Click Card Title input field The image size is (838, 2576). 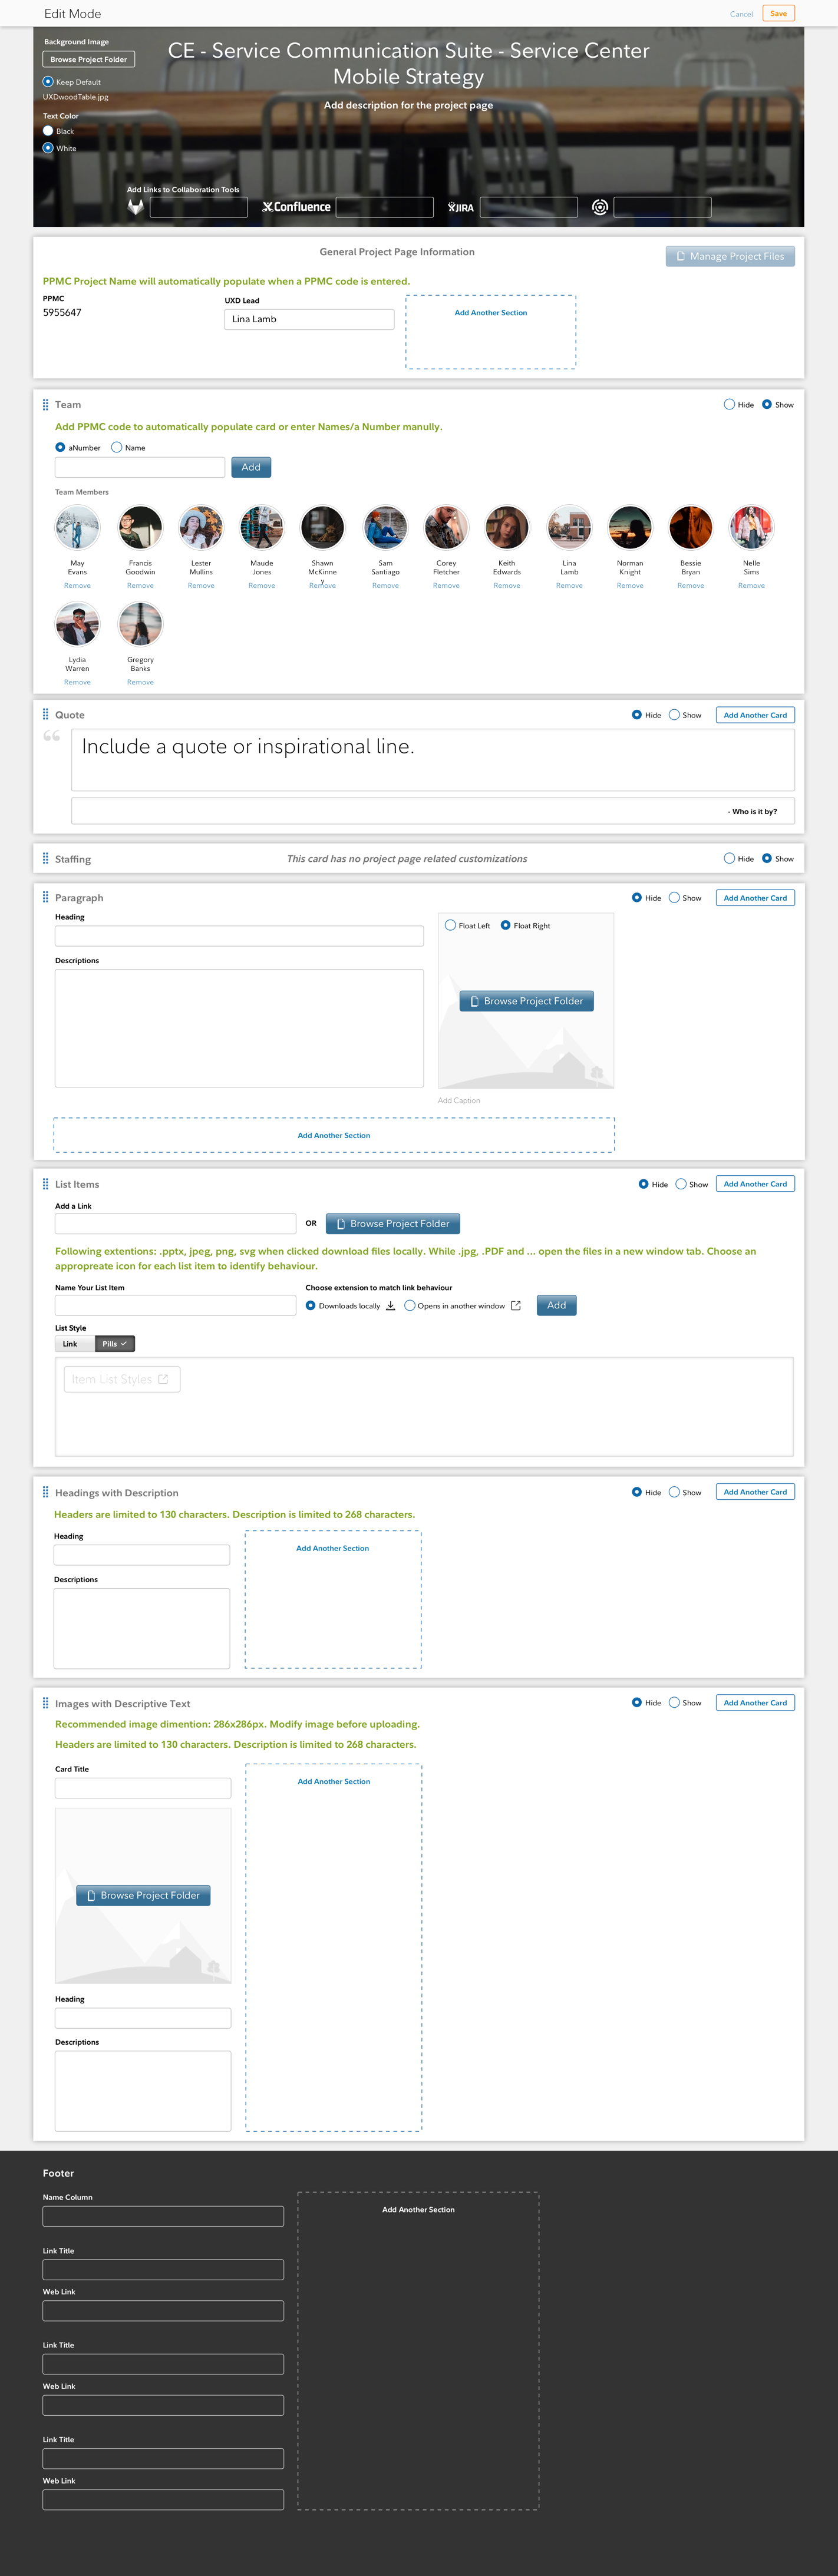(x=143, y=1788)
